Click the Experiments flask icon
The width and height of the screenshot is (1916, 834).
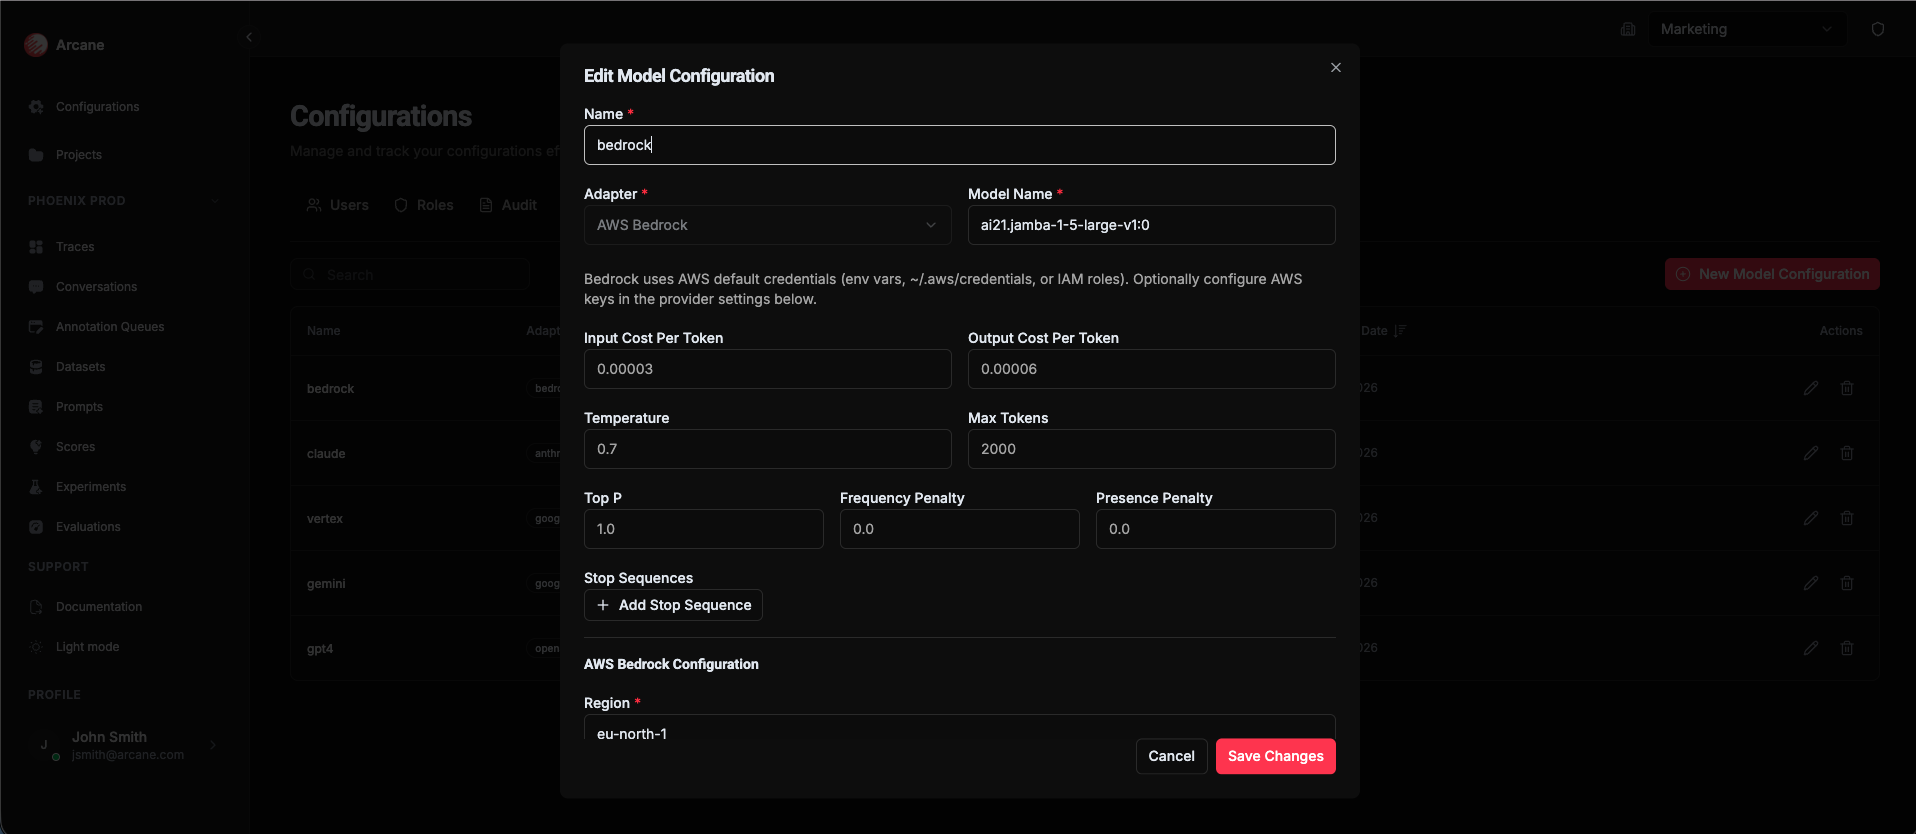[36, 487]
